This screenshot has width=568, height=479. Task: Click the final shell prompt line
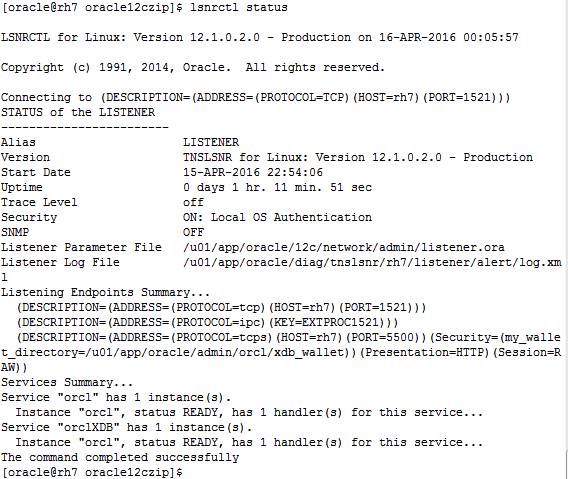click(92, 472)
